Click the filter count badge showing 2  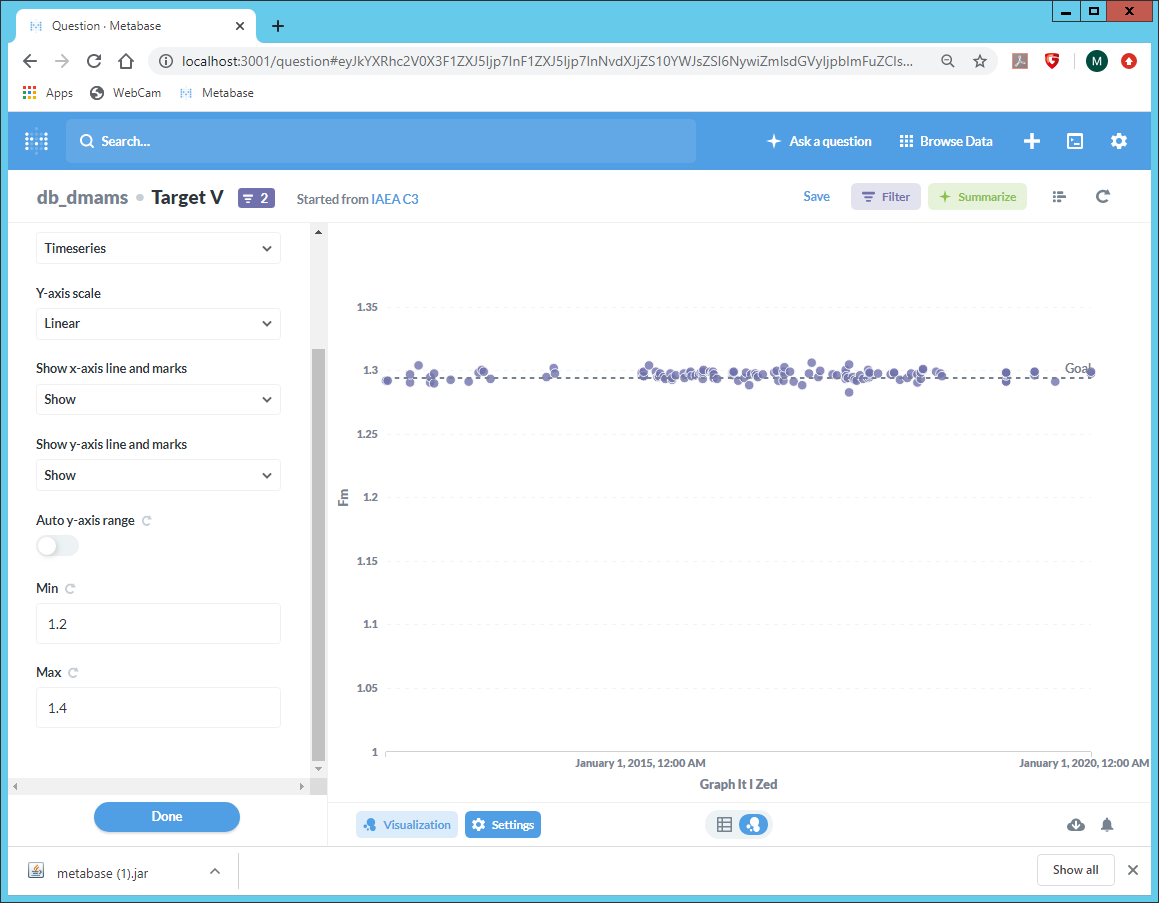pos(256,198)
